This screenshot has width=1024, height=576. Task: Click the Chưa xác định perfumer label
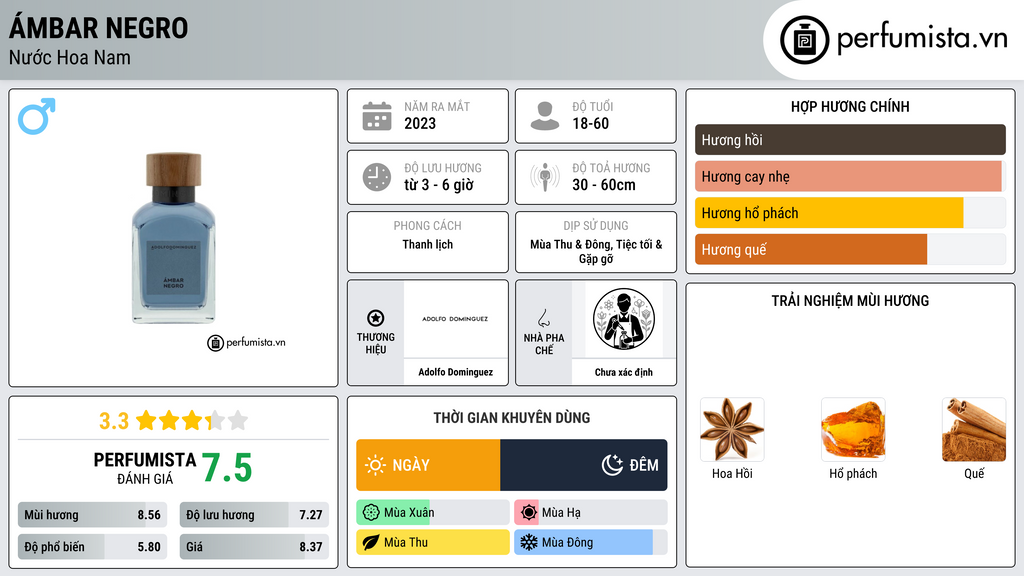pos(624,372)
